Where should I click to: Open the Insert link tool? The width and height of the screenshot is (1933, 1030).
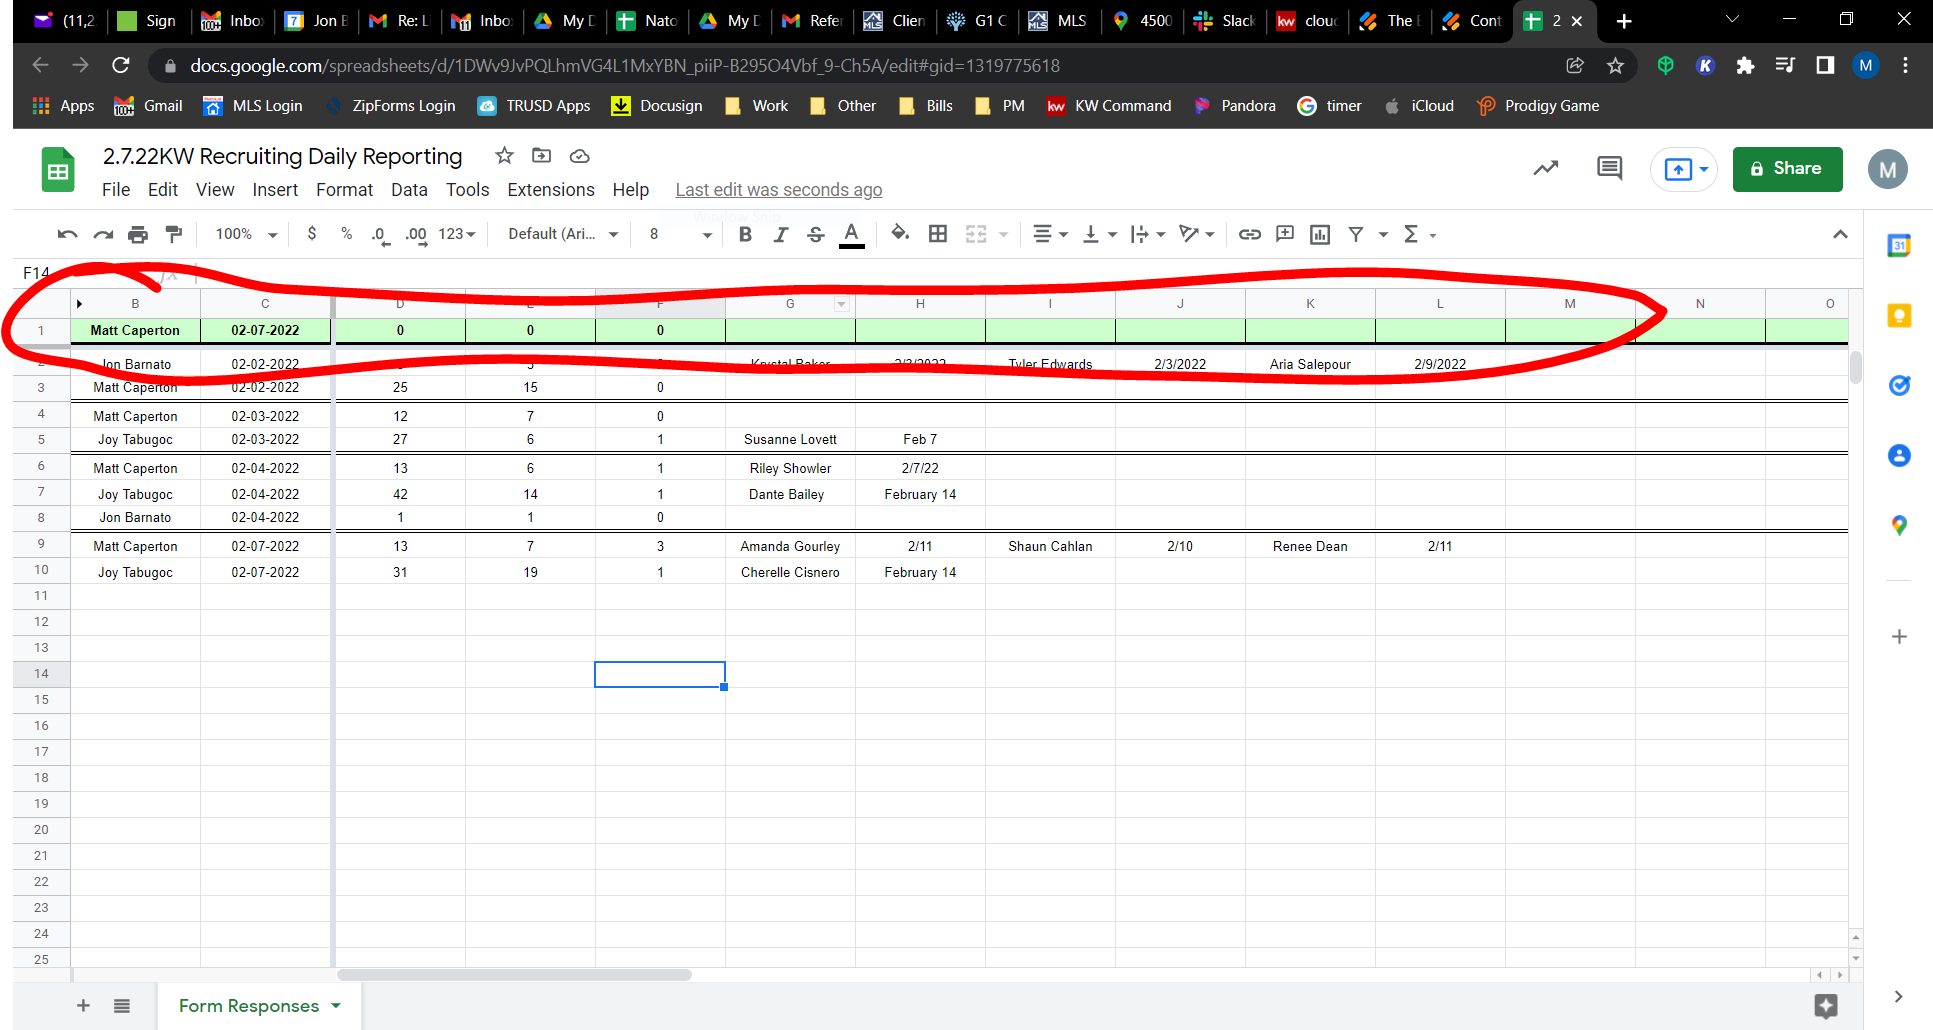1249,234
